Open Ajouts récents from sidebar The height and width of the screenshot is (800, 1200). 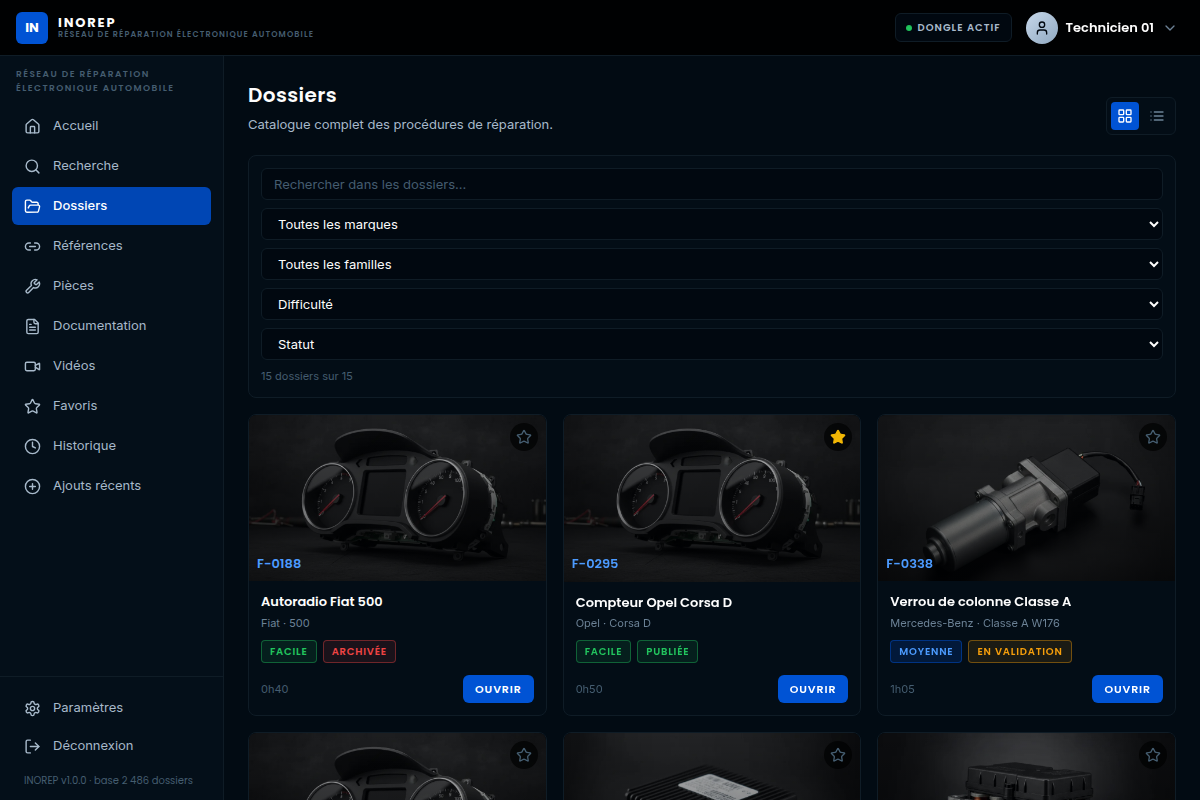click(111, 486)
